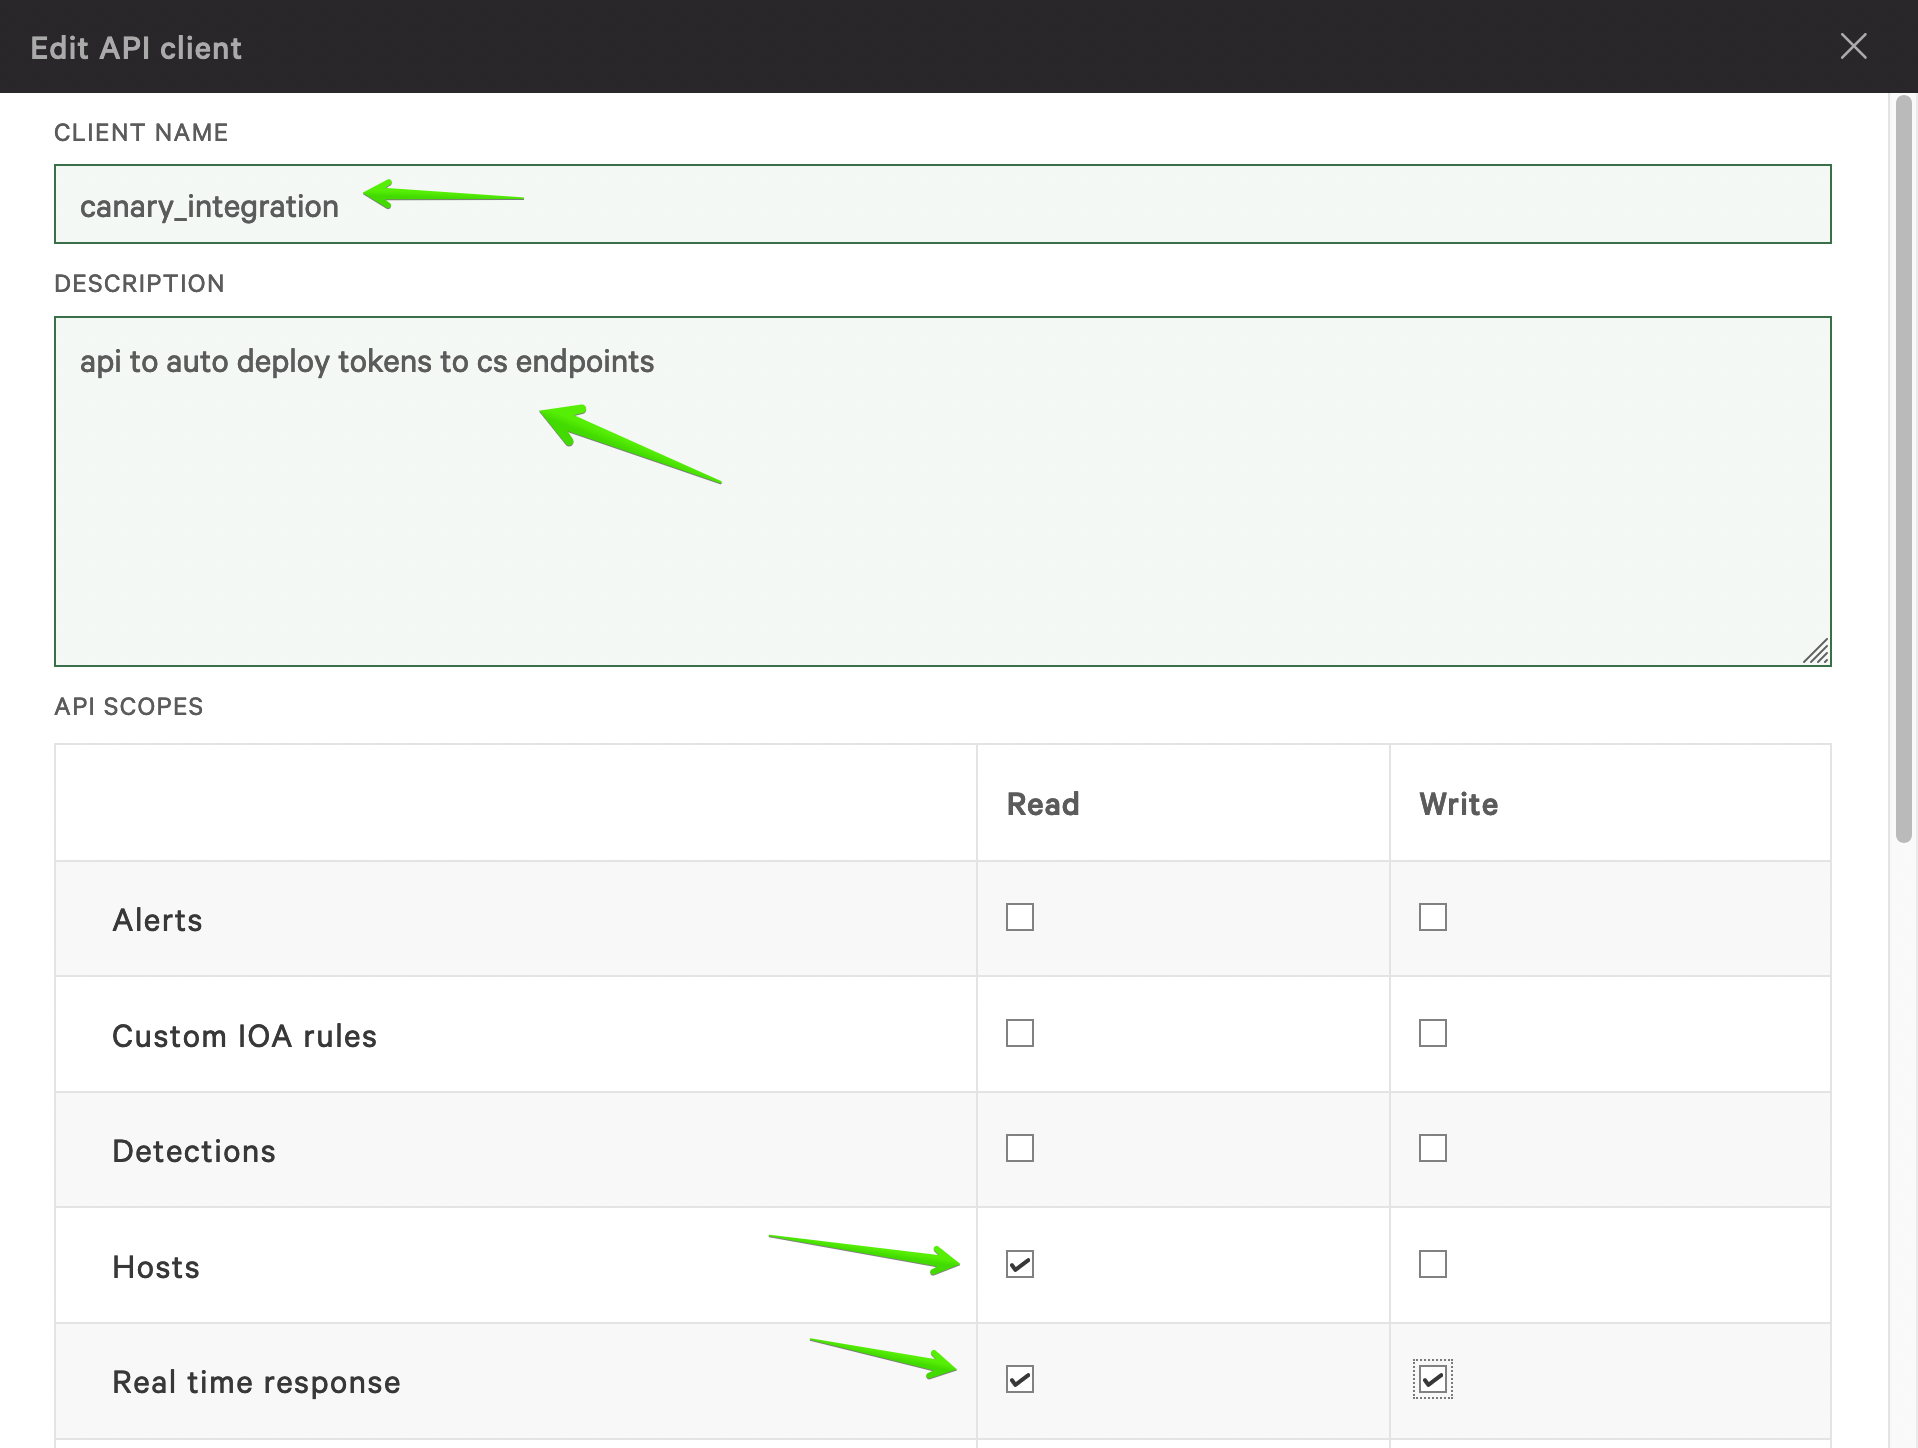Viewport: 1918px width, 1448px height.
Task: Enable Write access for Hosts scope
Action: click(1433, 1265)
